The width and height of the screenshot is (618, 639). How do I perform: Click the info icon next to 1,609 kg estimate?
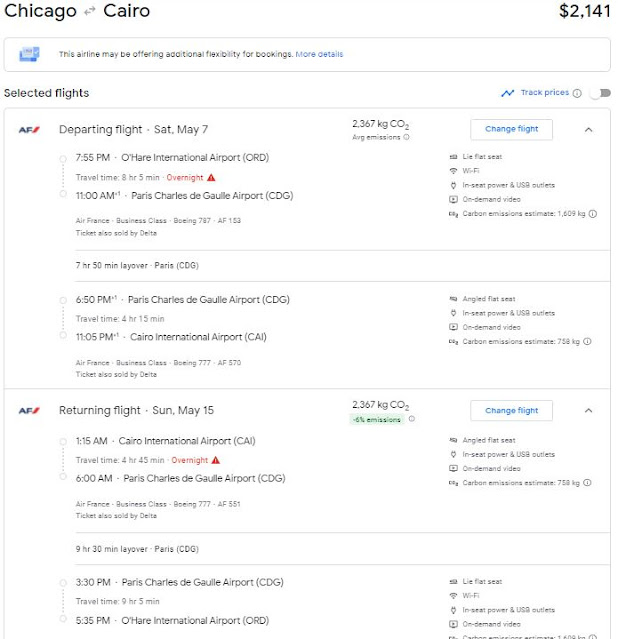[x=593, y=213]
